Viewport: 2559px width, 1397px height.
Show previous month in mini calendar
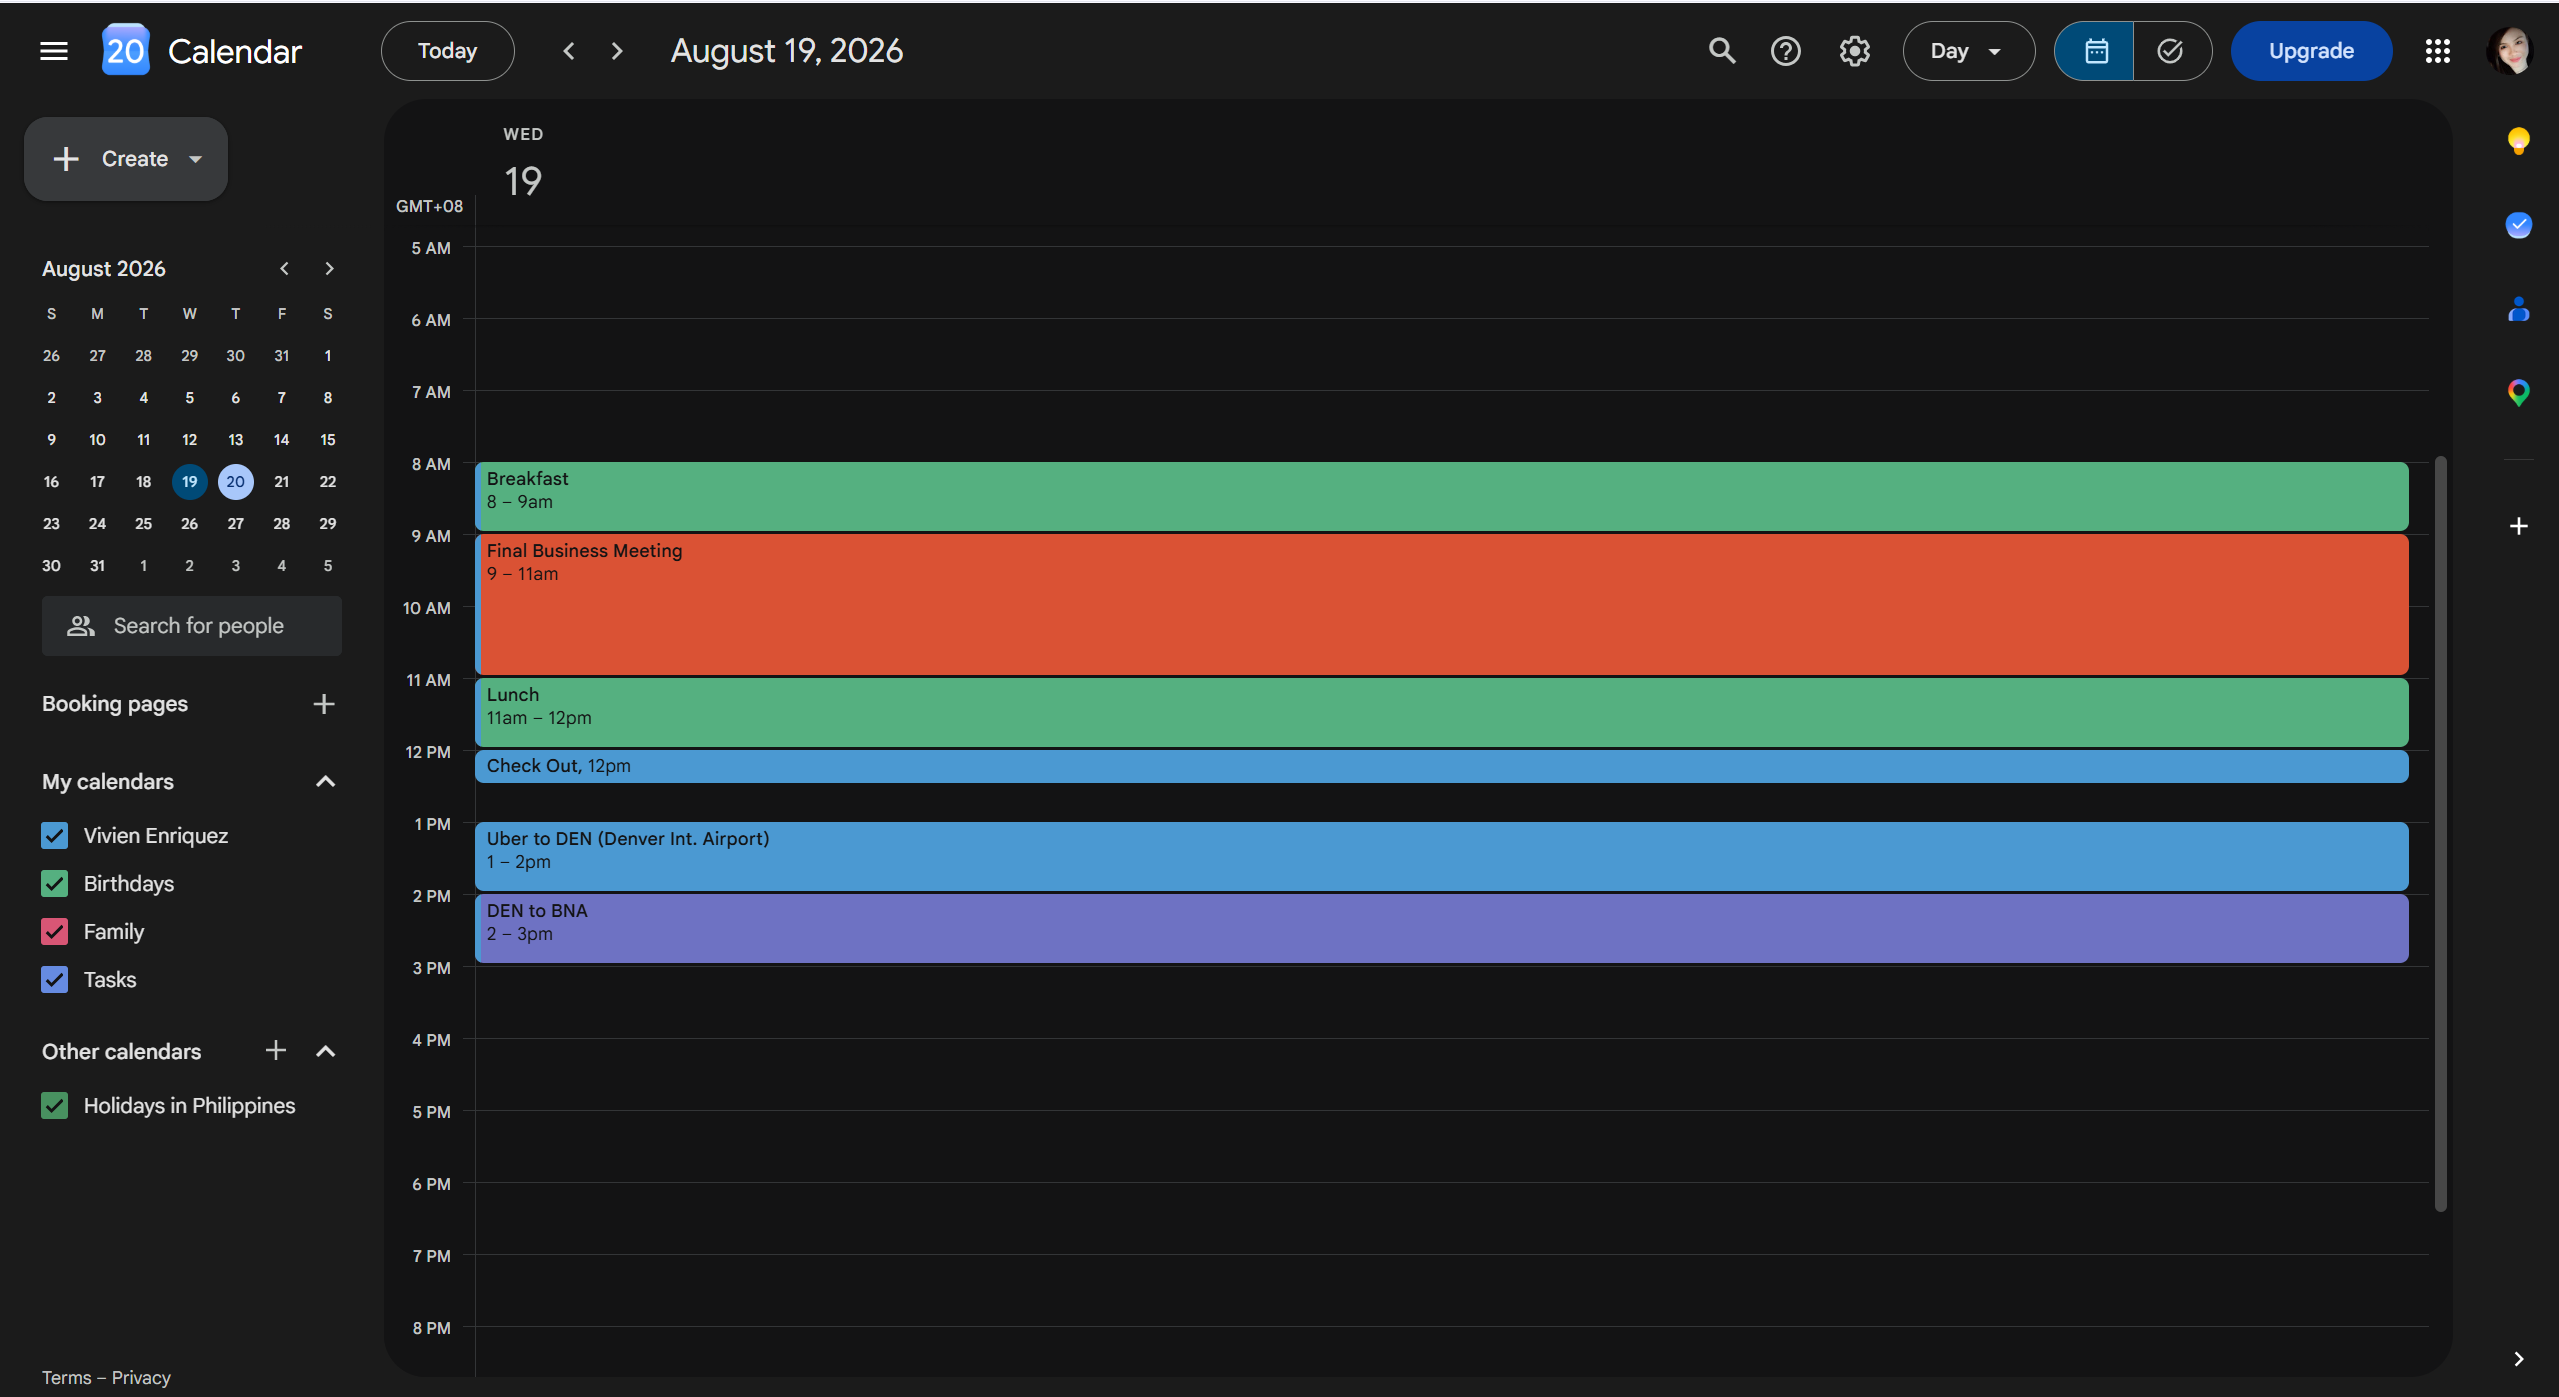pos(285,268)
